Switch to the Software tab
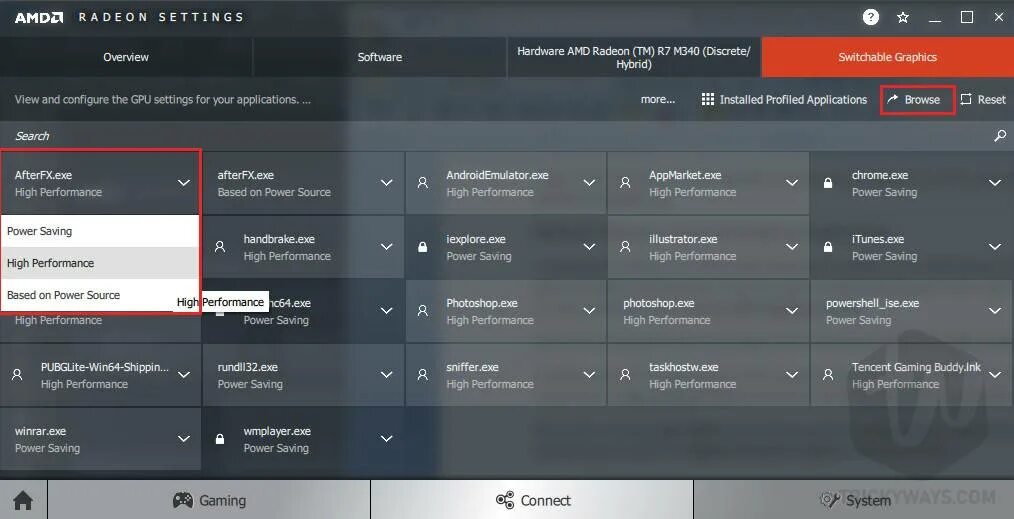The width and height of the screenshot is (1014, 519). pyautogui.click(x=380, y=57)
